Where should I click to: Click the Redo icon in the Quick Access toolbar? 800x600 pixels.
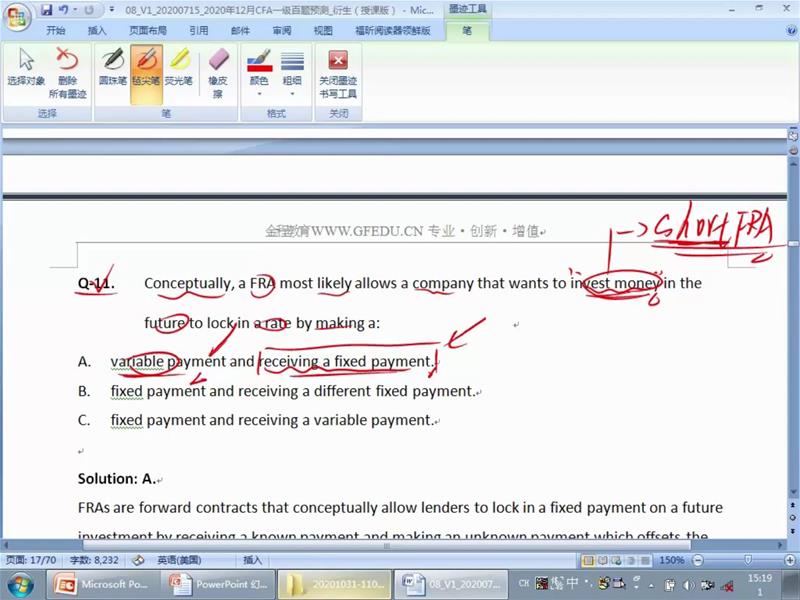pyautogui.click(x=89, y=10)
